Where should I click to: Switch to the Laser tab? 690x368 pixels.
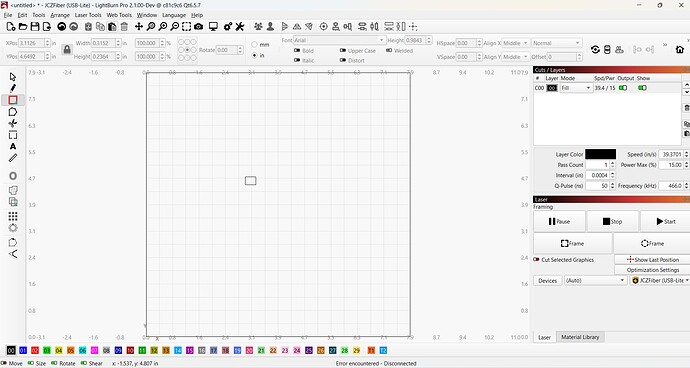coord(544,337)
